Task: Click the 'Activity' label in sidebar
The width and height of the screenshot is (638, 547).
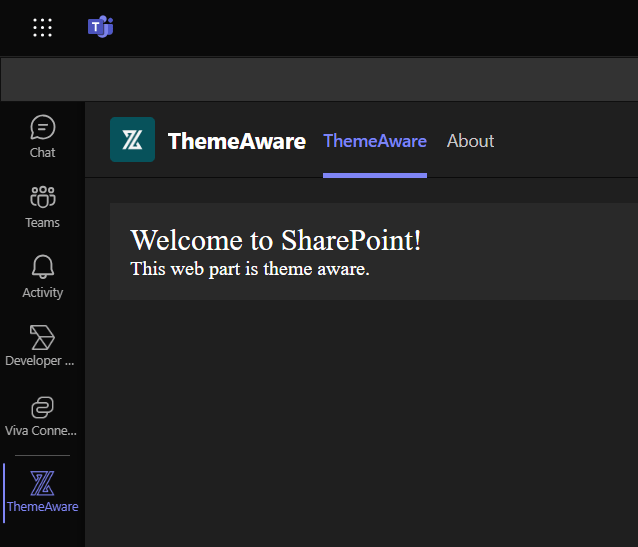Action: click(42, 293)
